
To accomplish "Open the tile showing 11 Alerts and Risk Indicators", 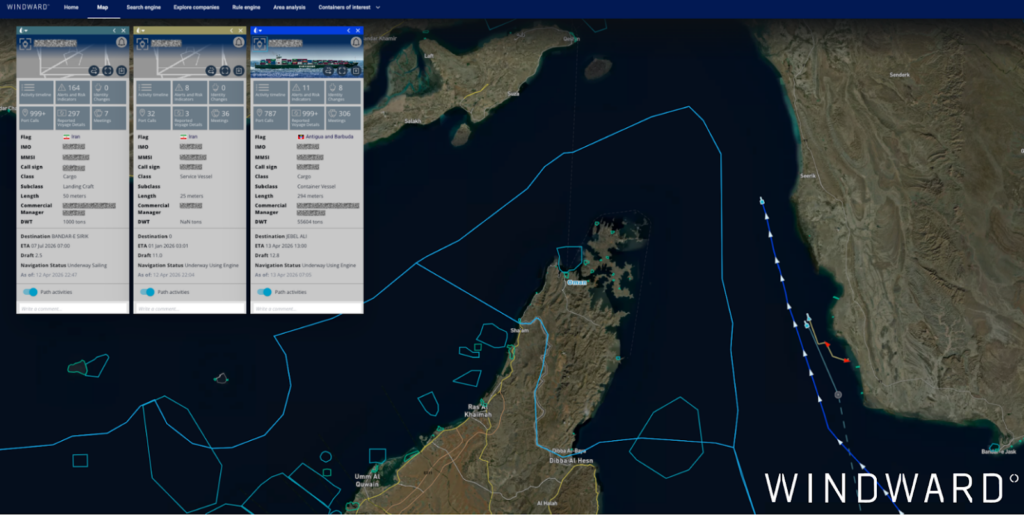I will point(307,92).
